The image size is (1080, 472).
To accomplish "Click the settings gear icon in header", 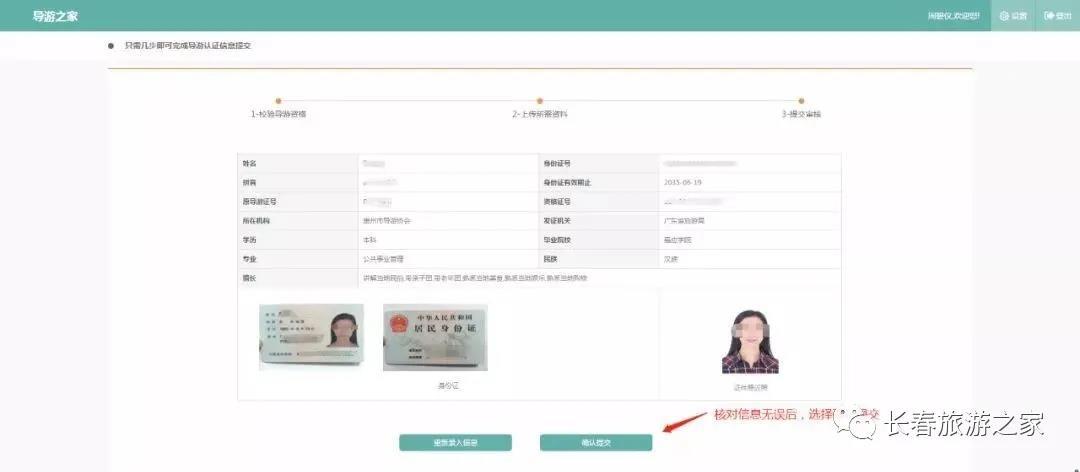I will [x=1004, y=16].
